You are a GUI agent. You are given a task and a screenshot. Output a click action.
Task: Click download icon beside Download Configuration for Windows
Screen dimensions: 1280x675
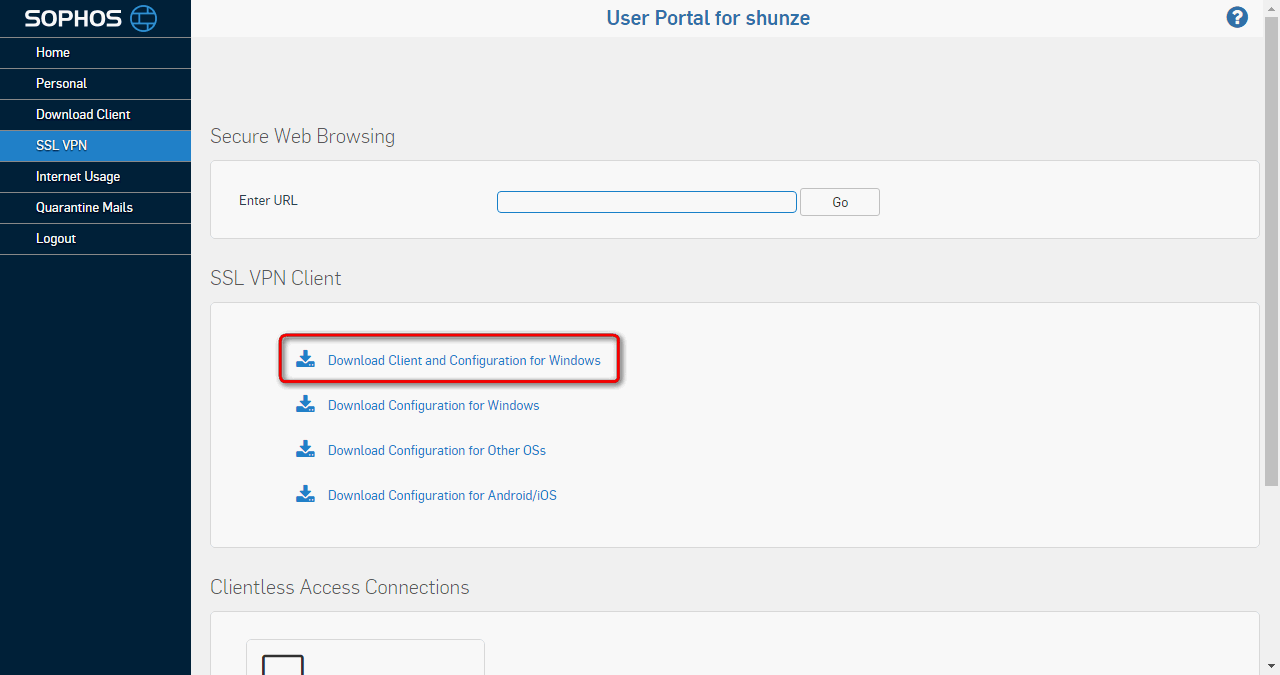[x=306, y=404]
